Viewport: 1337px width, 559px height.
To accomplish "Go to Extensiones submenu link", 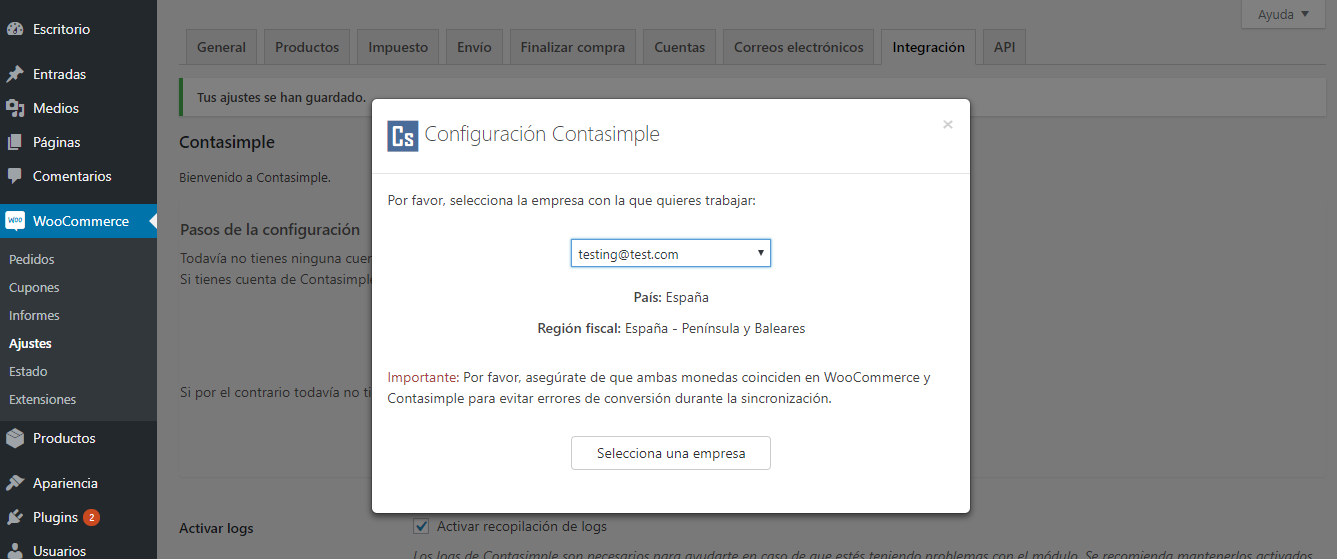I will pyautogui.click(x=42, y=399).
